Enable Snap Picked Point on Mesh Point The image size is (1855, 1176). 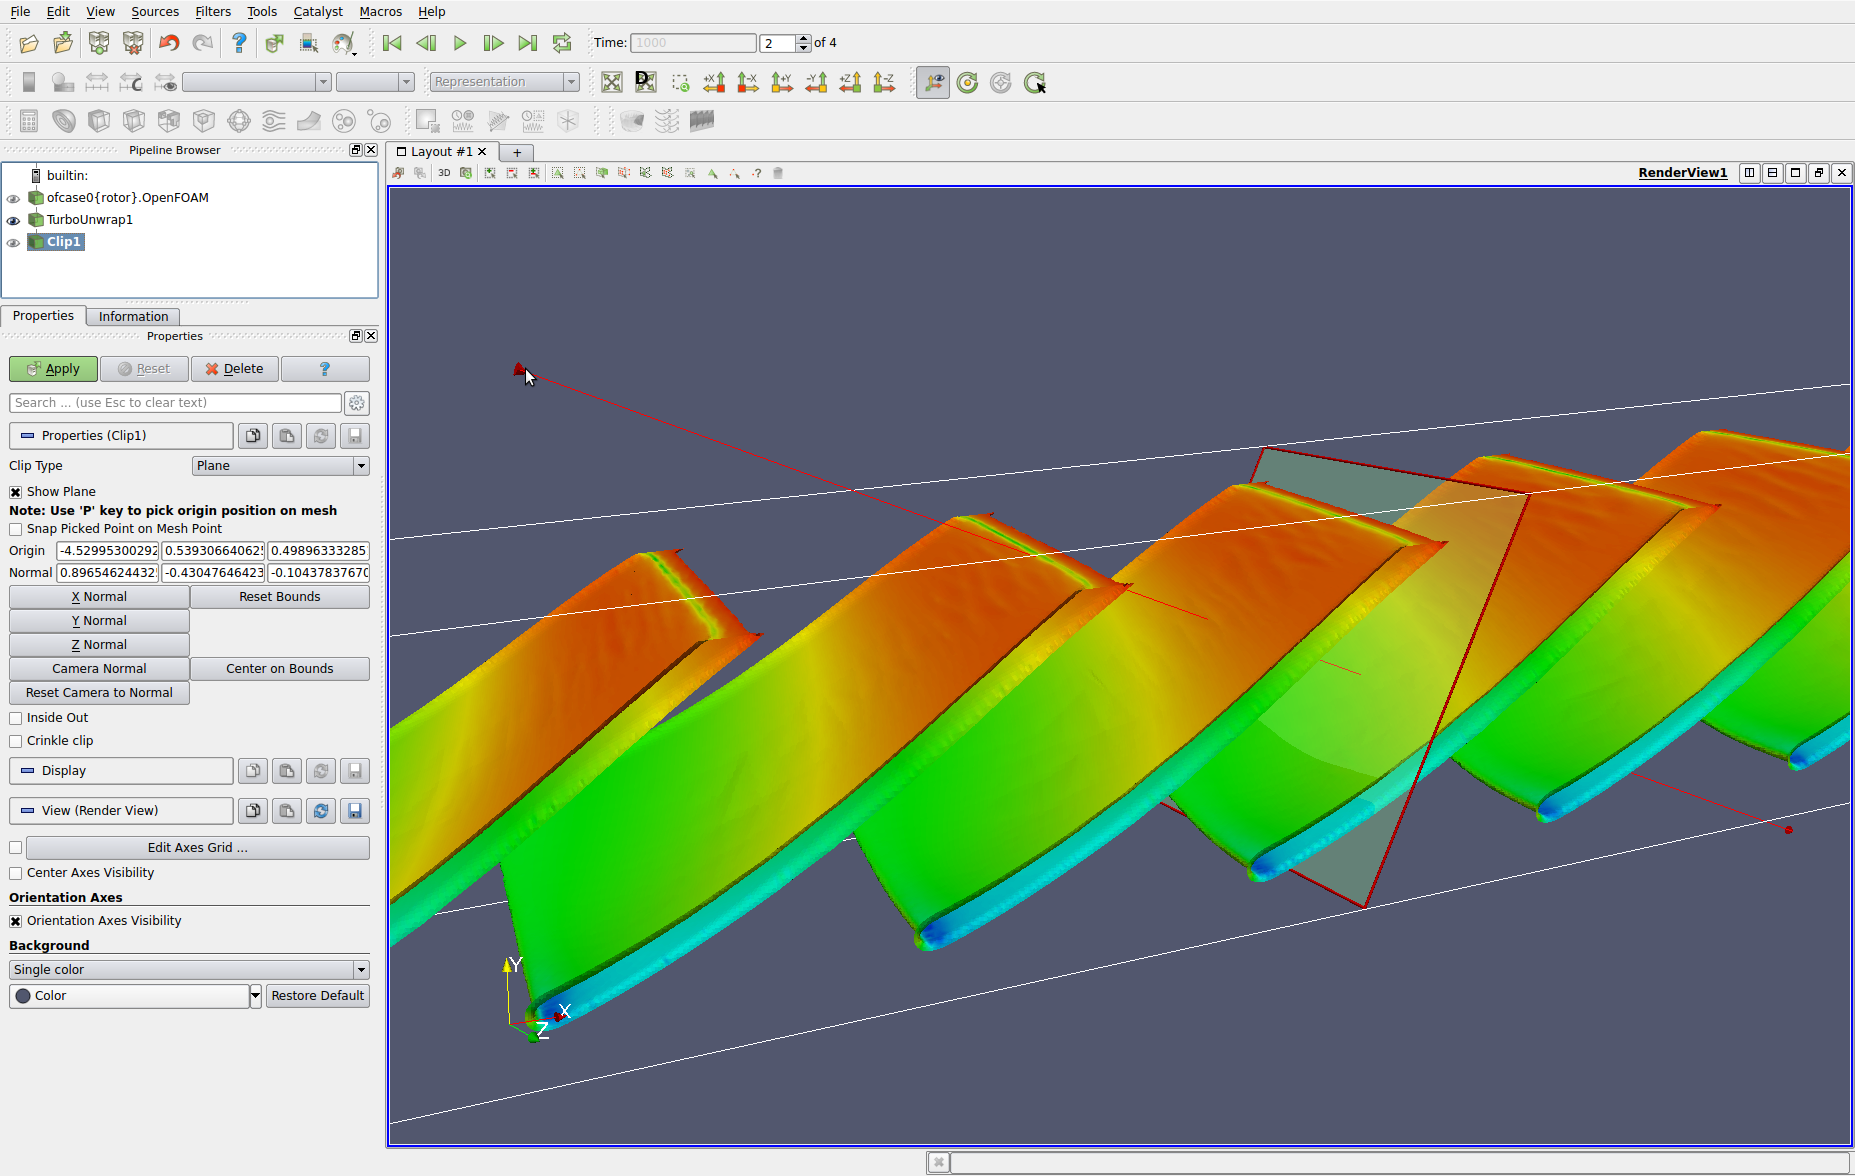[x=16, y=529]
